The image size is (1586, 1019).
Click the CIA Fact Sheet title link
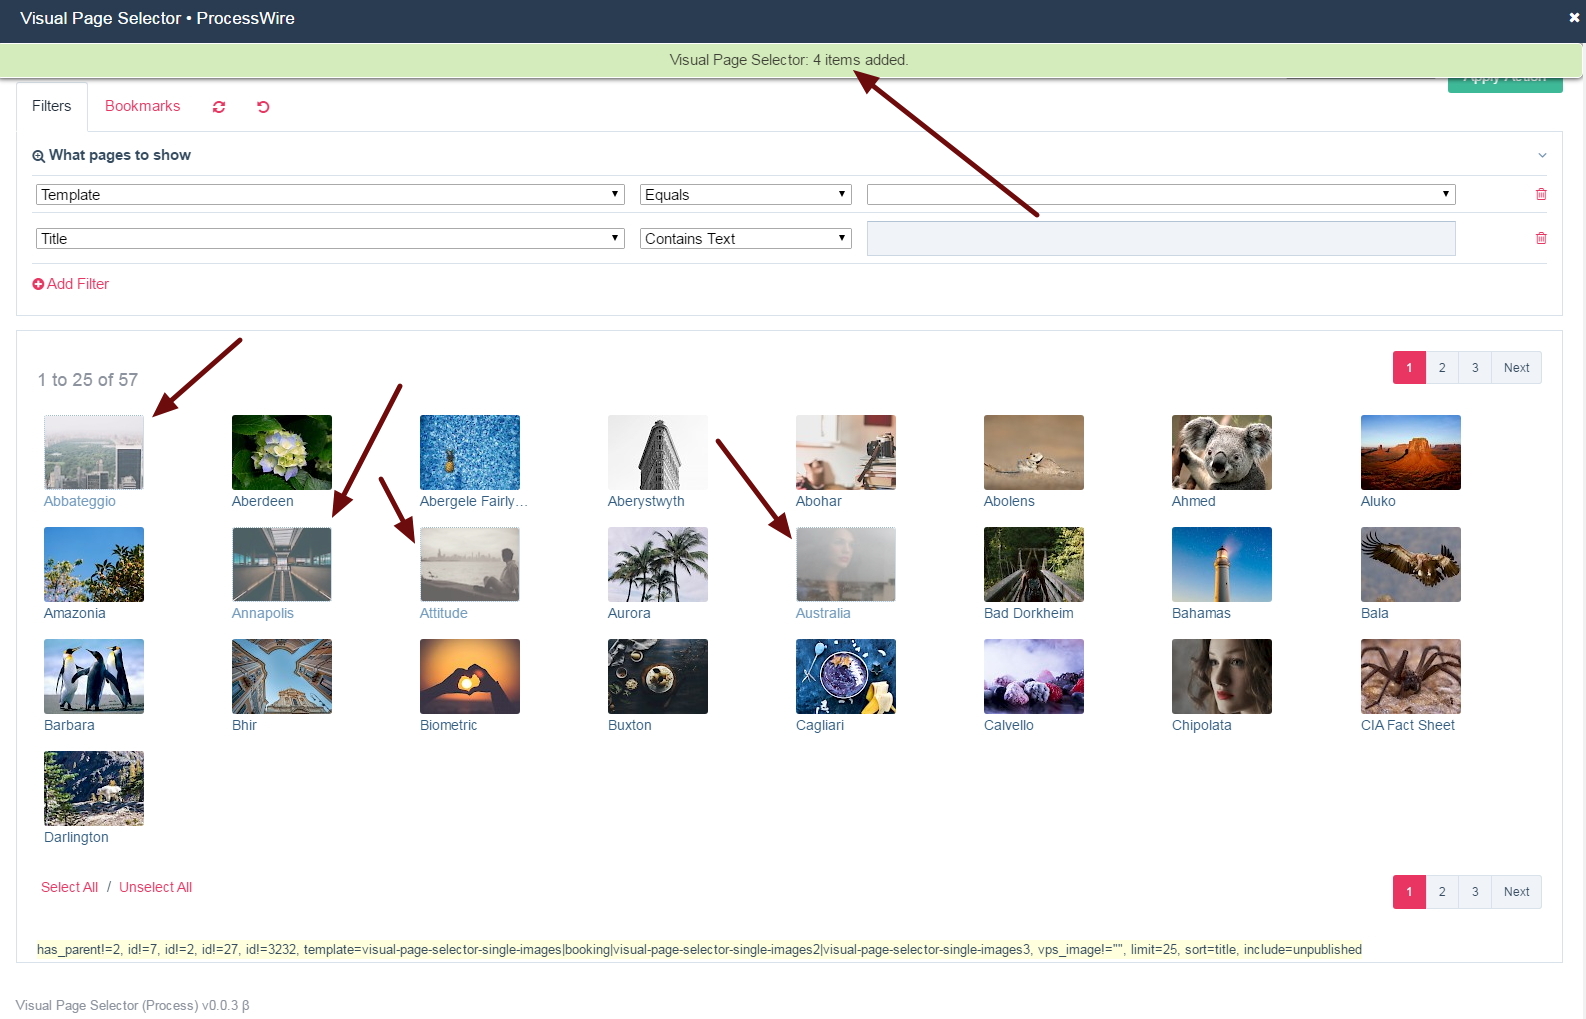tap(1408, 725)
